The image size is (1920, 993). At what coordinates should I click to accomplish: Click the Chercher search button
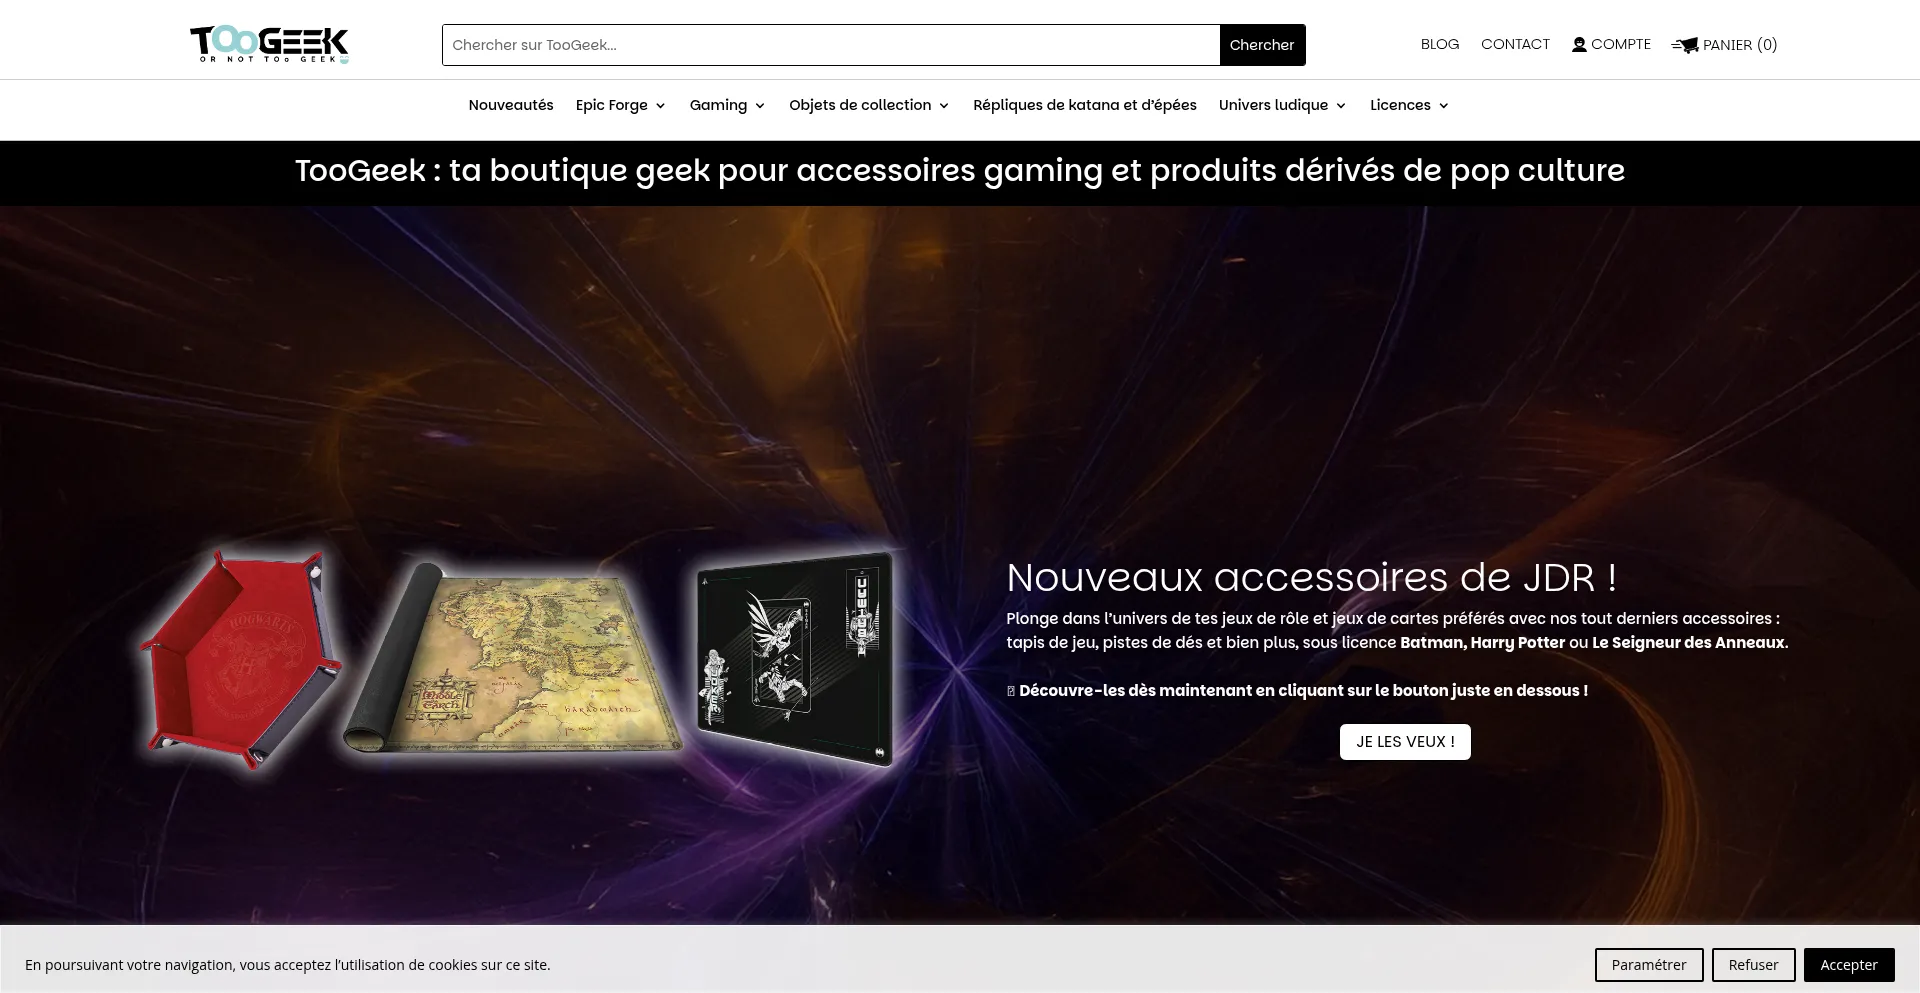point(1262,45)
